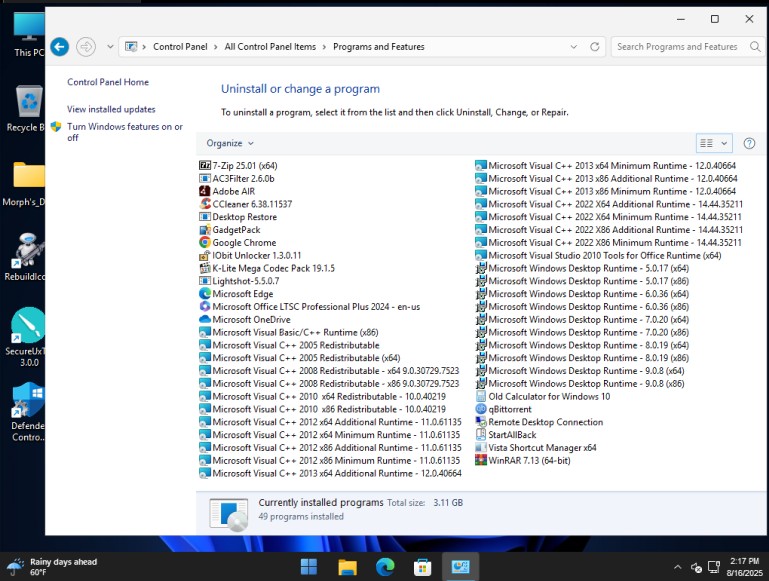769x581 pixels.
Task: Open the taskbar clock and date
Action: pyautogui.click(x=744, y=567)
